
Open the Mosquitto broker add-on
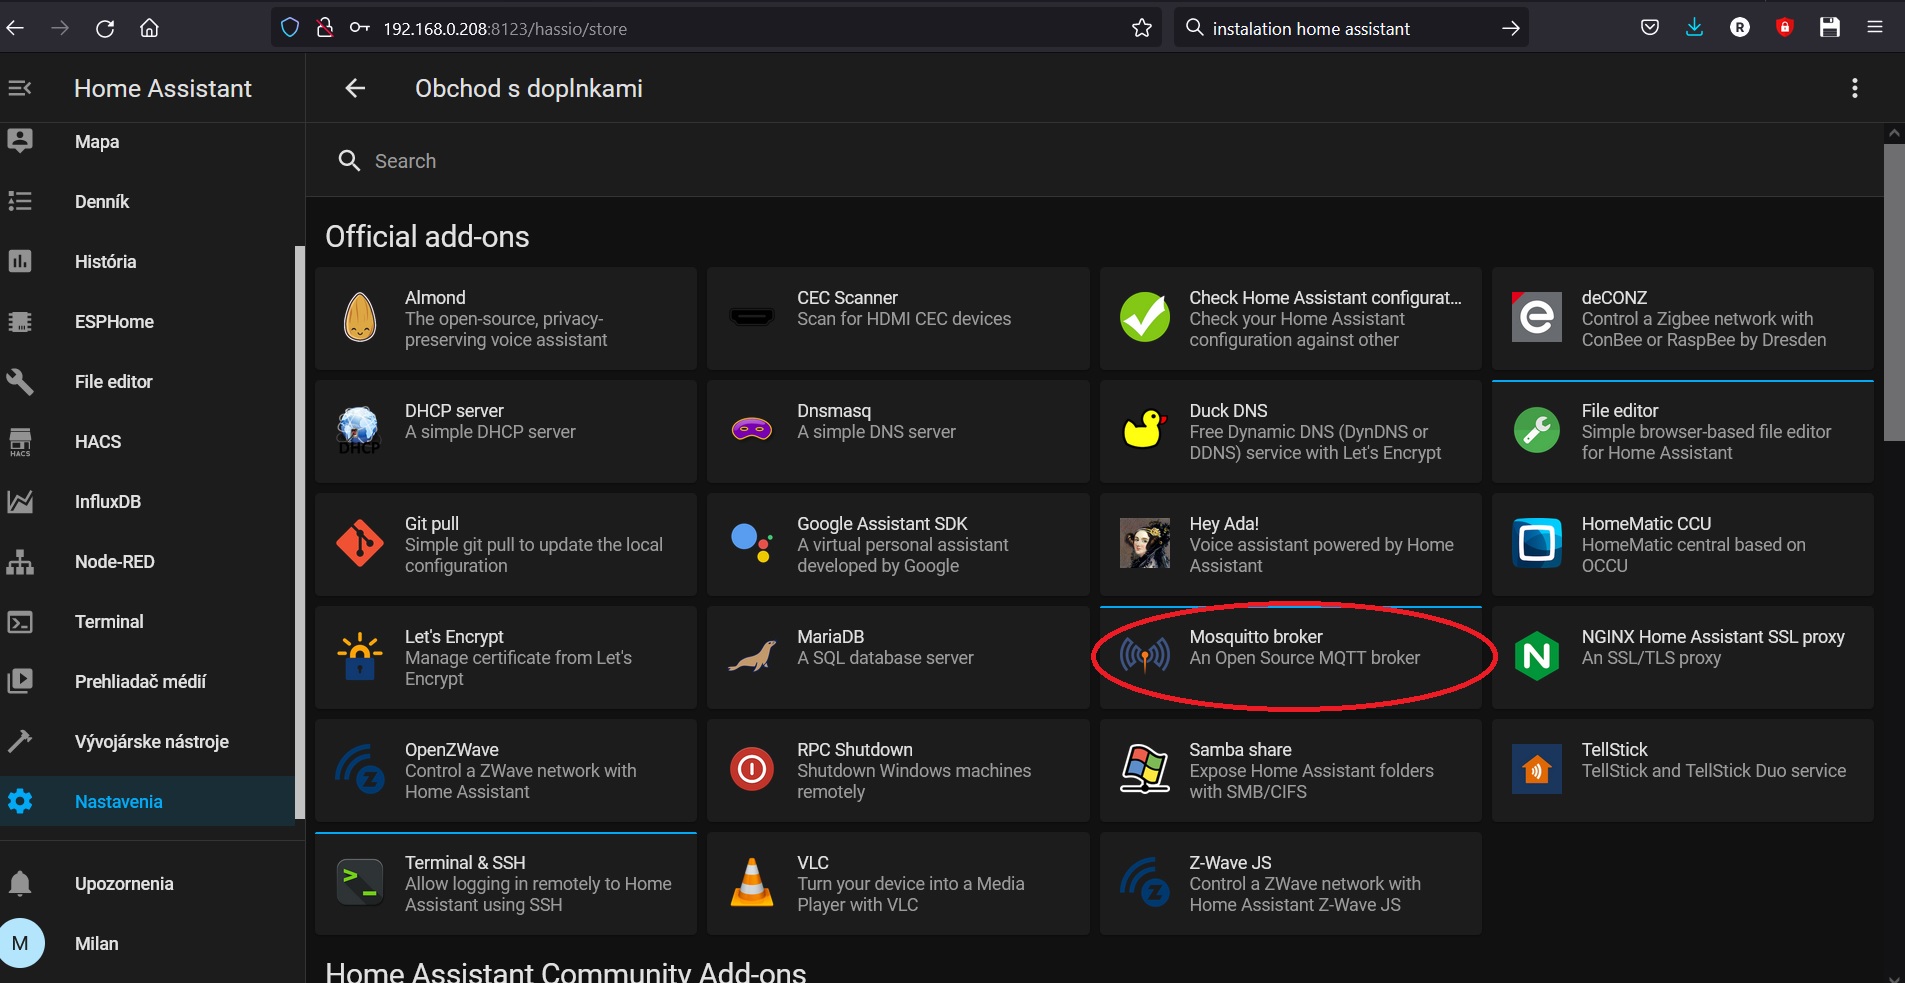[x=1291, y=657]
